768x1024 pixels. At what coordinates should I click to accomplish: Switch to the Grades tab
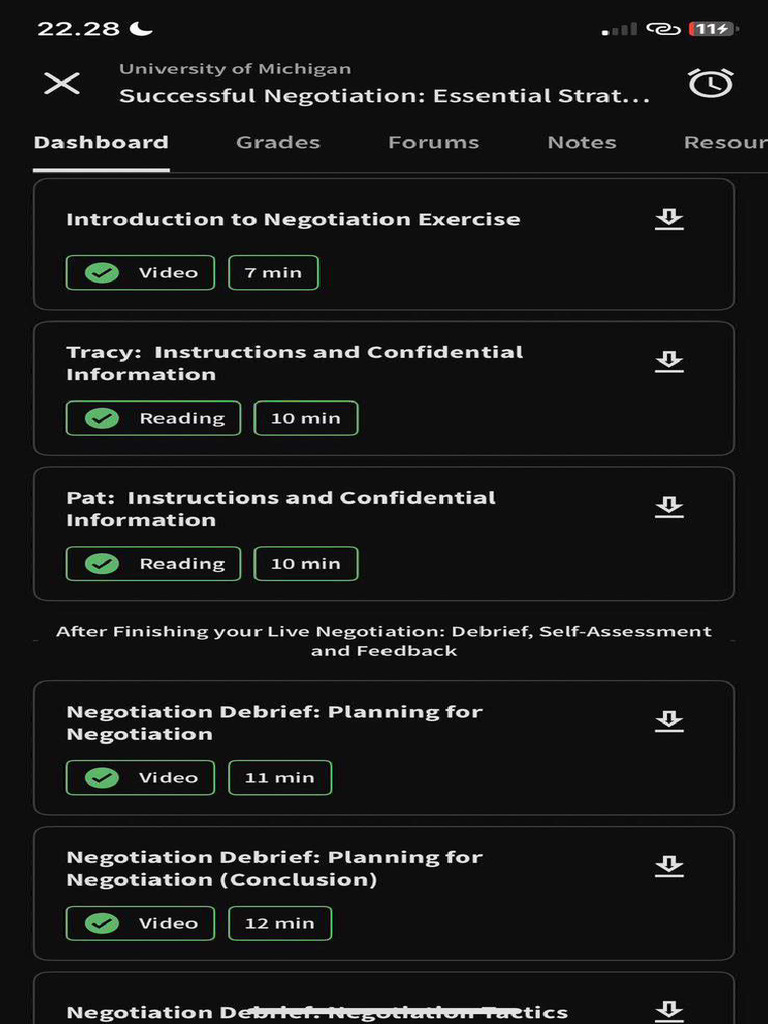click(278, 142)
